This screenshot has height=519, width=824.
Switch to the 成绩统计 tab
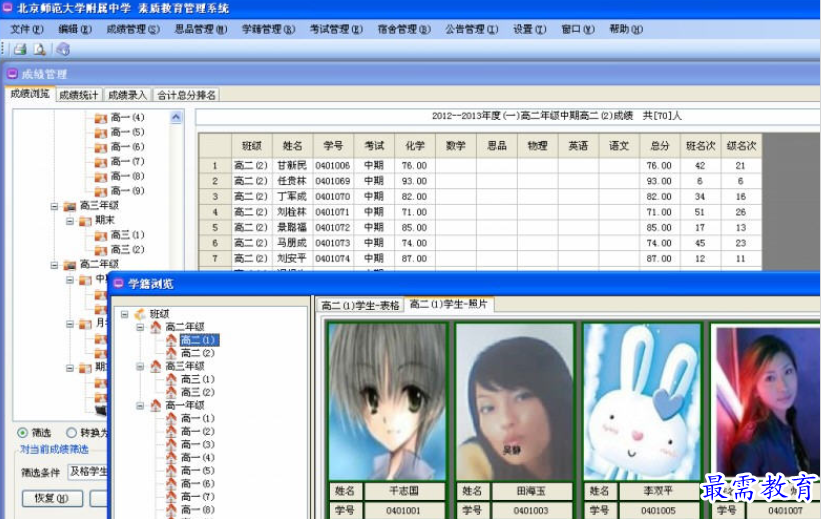coord(79,95)
